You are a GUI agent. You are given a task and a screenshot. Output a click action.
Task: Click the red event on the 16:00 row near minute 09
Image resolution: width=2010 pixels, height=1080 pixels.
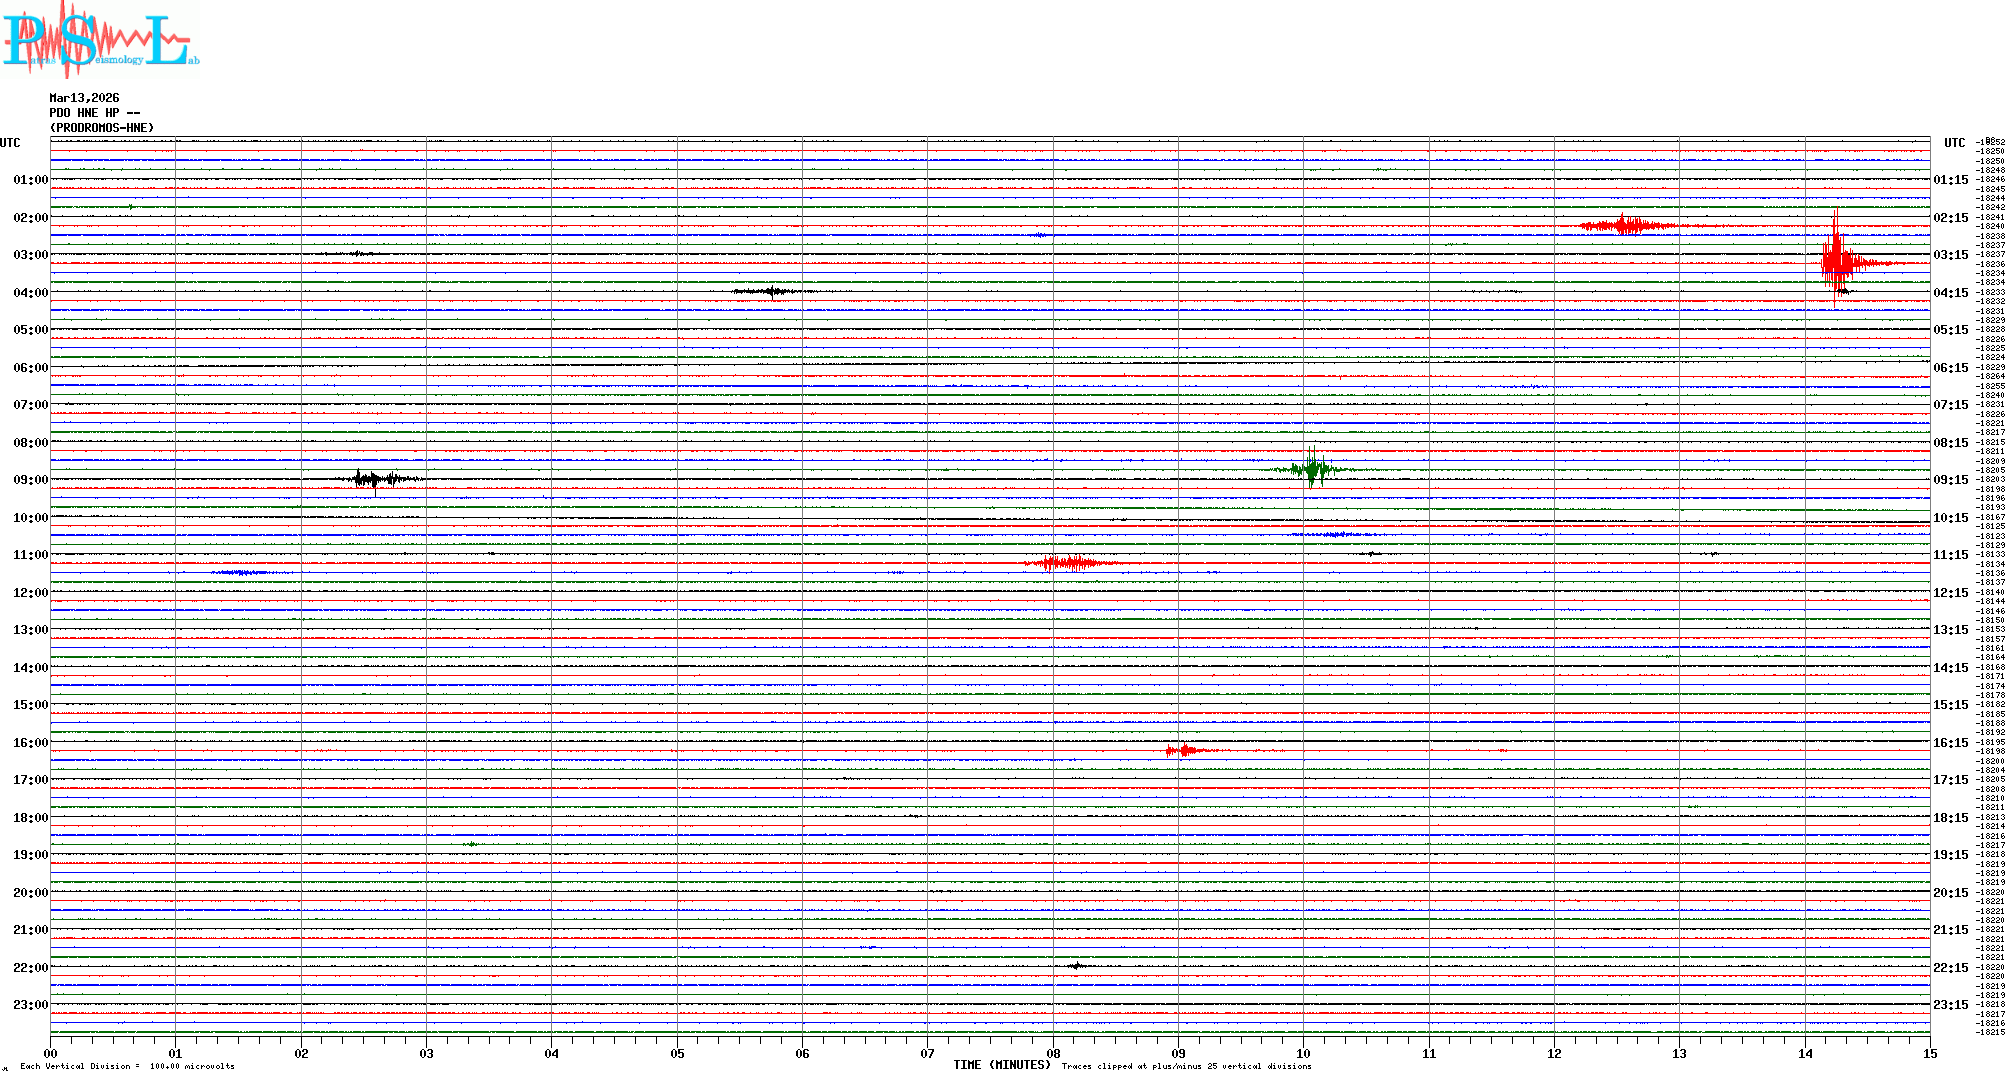1184,750
